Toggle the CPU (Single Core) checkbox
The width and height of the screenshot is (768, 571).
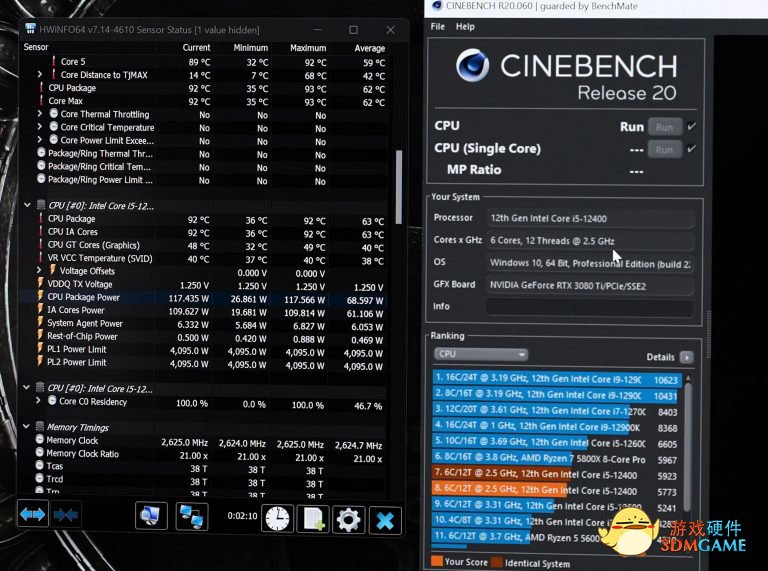(x=691, y=148)
